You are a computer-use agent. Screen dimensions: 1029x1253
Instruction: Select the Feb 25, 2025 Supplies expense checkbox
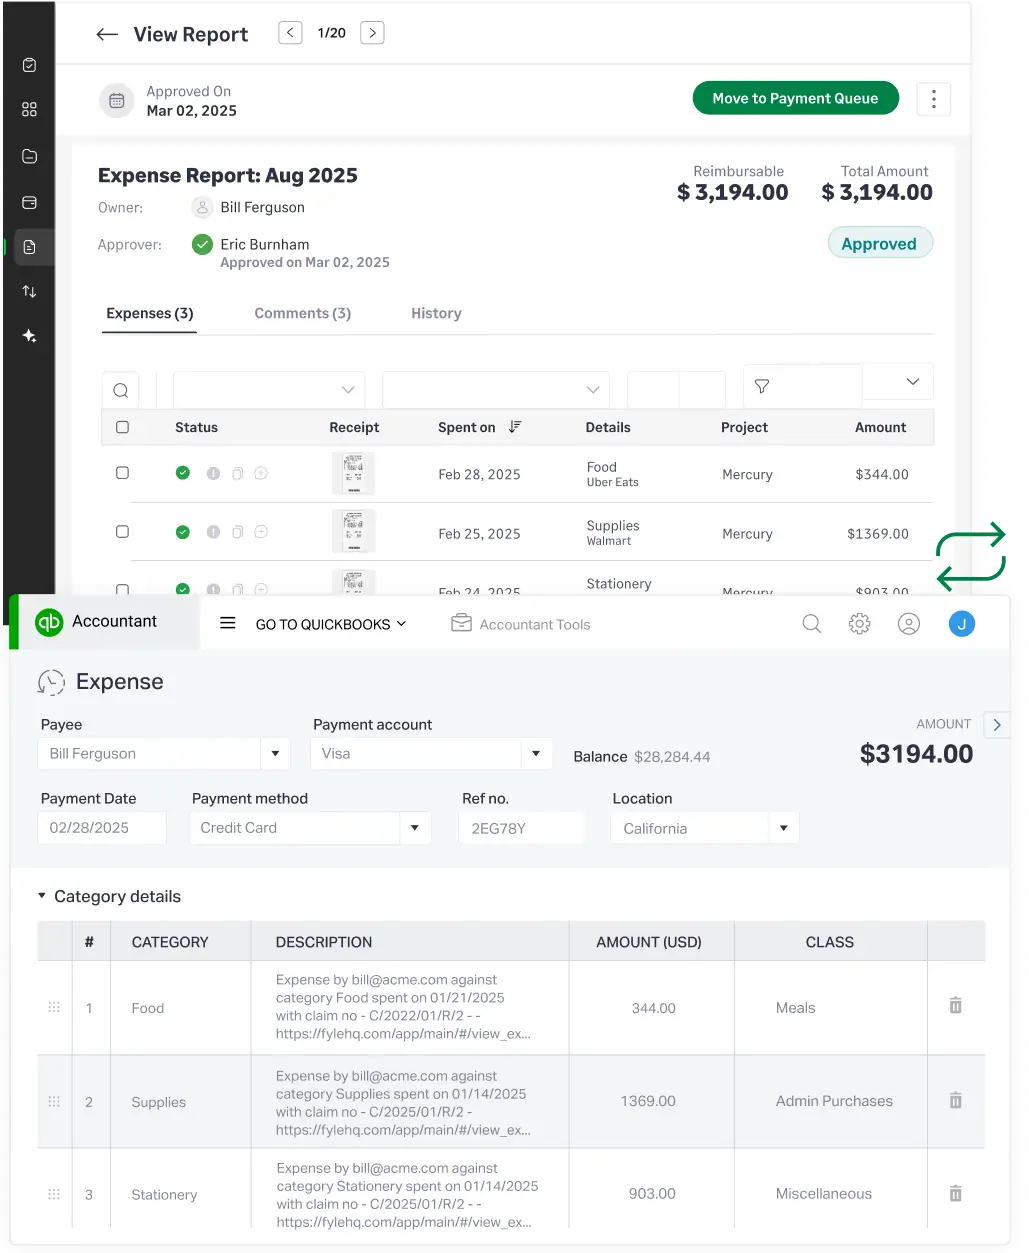click(122, 532)
